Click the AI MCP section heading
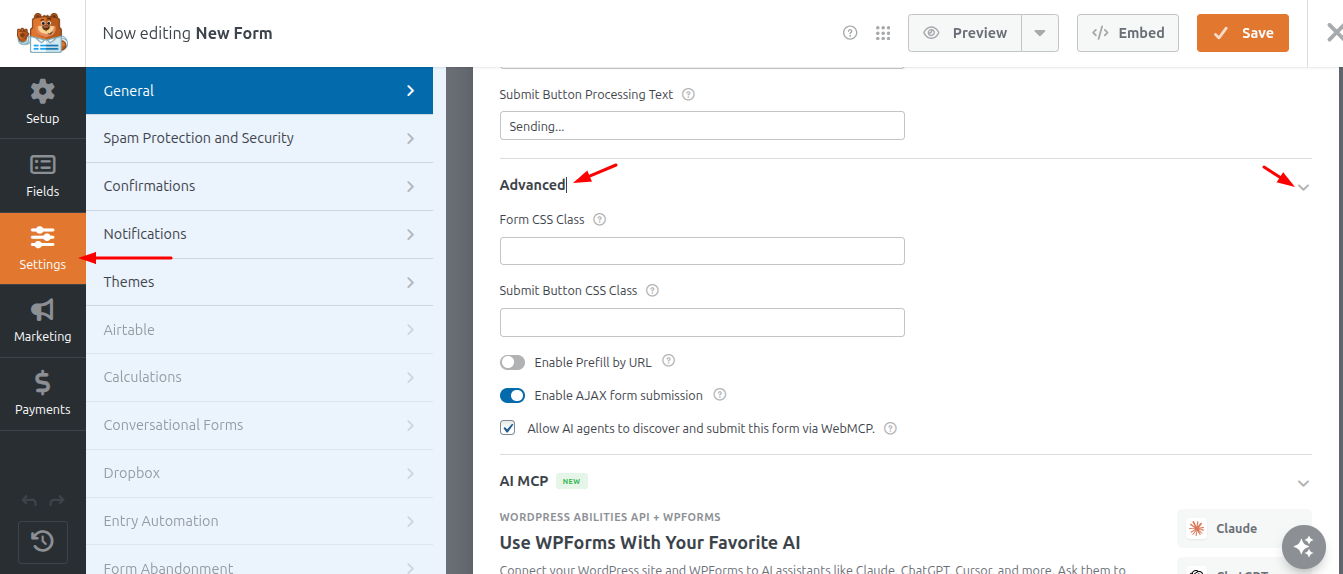1343x574 pixels. [524, 481]
